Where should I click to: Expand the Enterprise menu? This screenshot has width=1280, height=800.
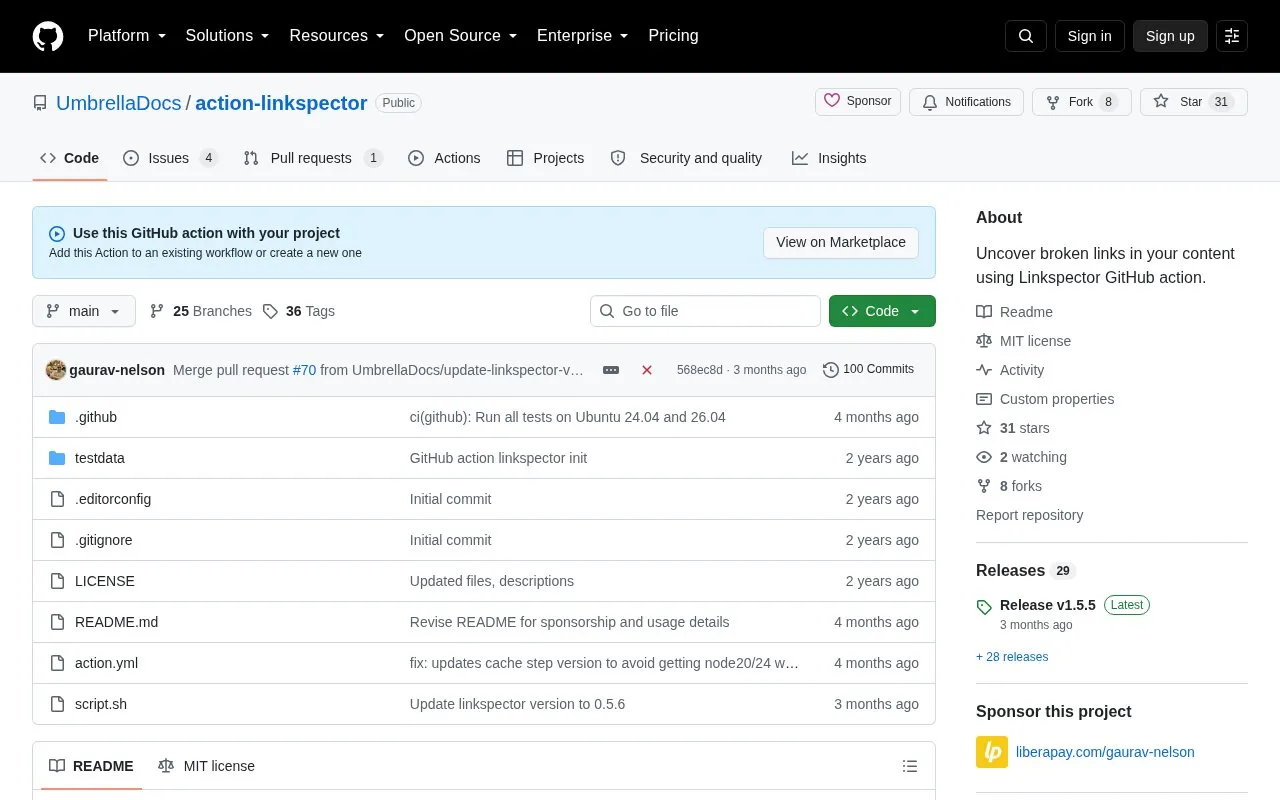(x=583, y=36)
